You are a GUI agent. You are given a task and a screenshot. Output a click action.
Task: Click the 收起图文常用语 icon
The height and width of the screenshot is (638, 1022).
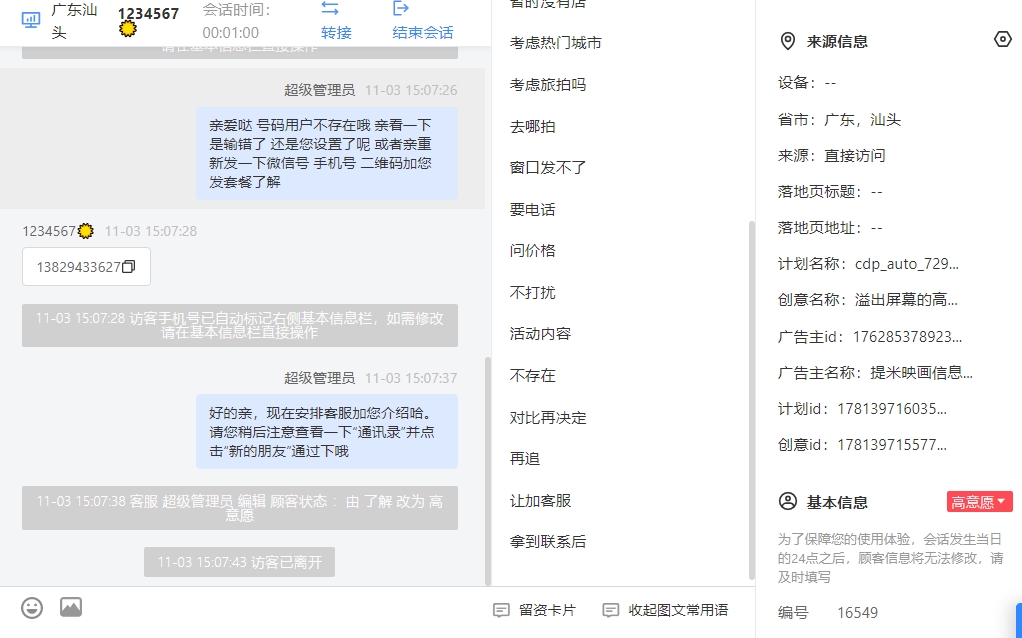(x=611, y=611)
